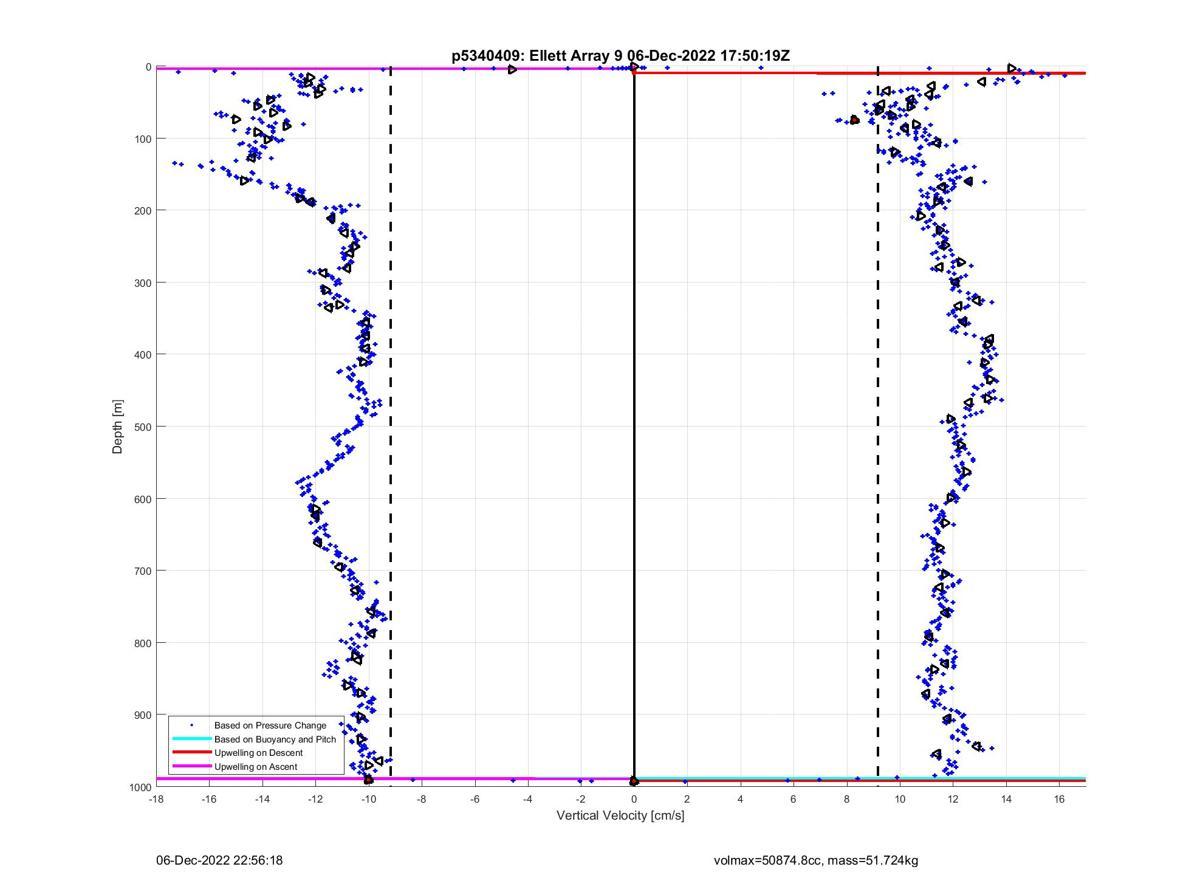The image size is (1200, 885).
Task: Click the red-filled marker near 75 m depth
Action: click(854, 119)
